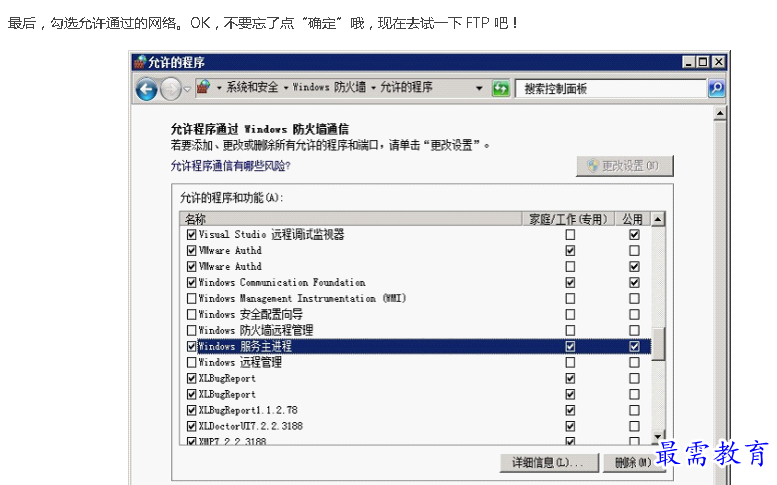Close the 允许的程序 window

(719, 62)
